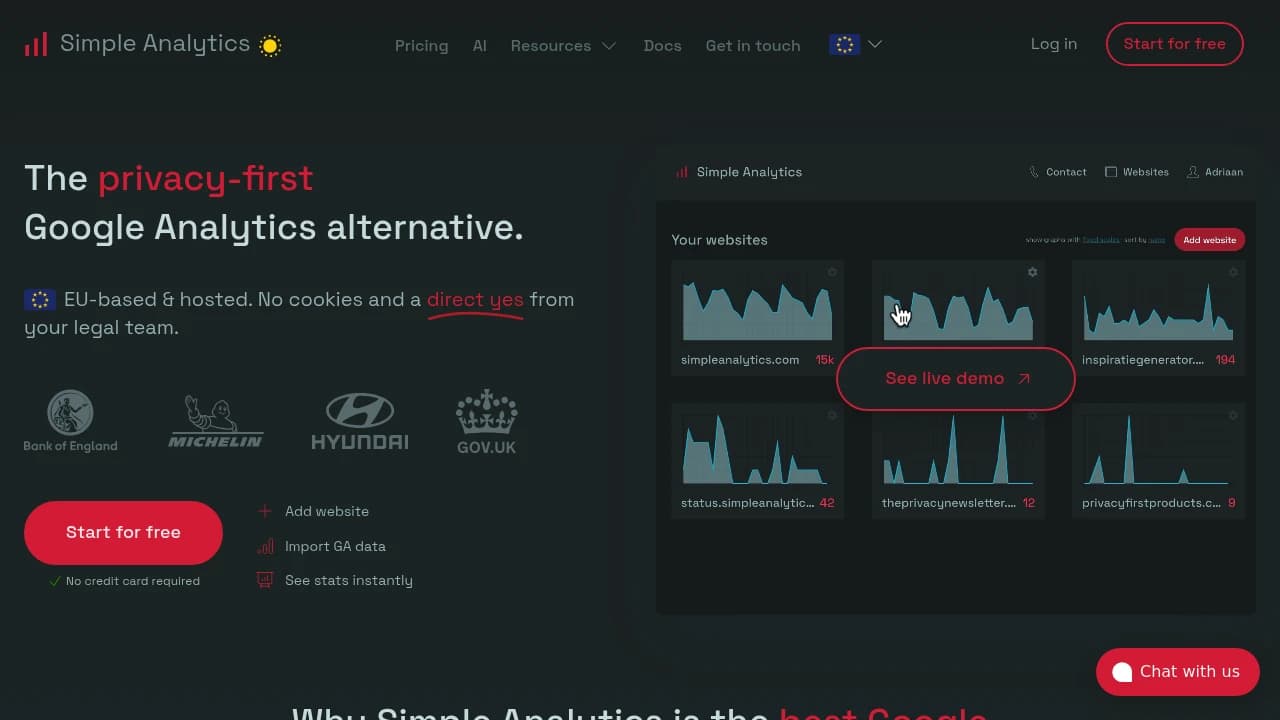
Task: Click the demo dashboard Simple Analytics logo
Action: (739, 172)
